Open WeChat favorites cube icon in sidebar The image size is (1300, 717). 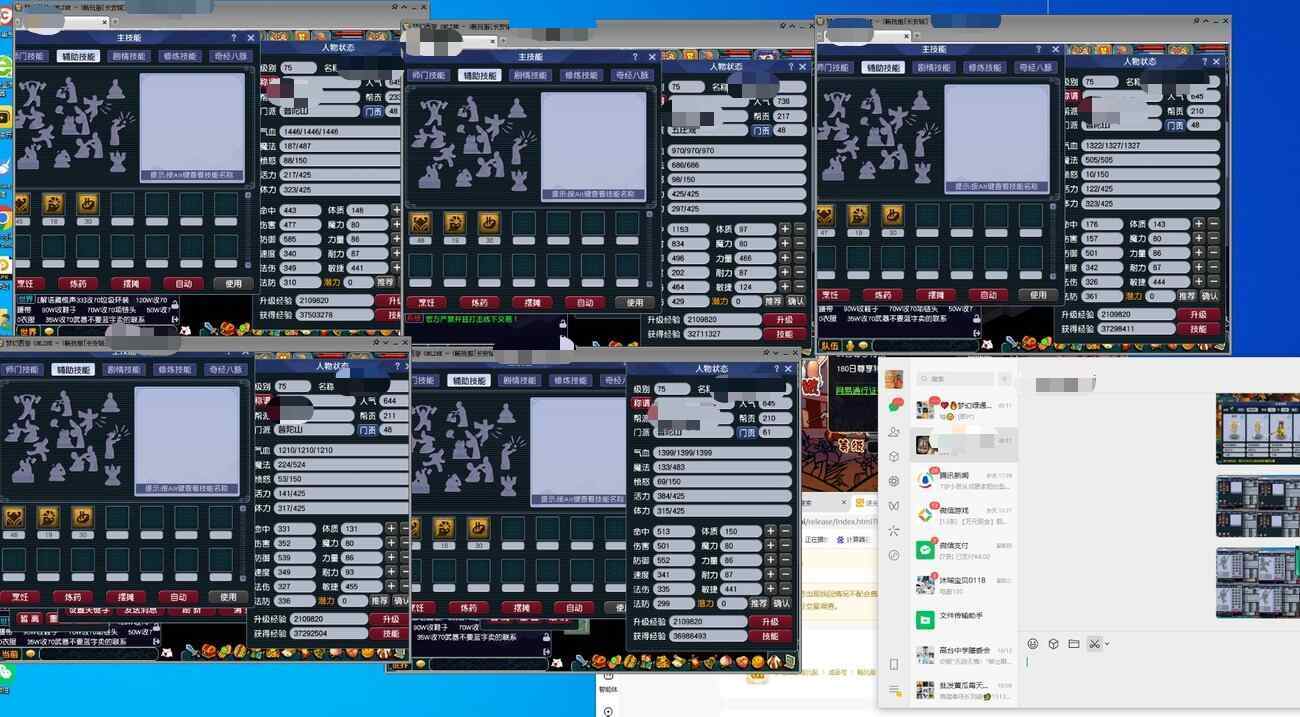(x=894, y=456)
